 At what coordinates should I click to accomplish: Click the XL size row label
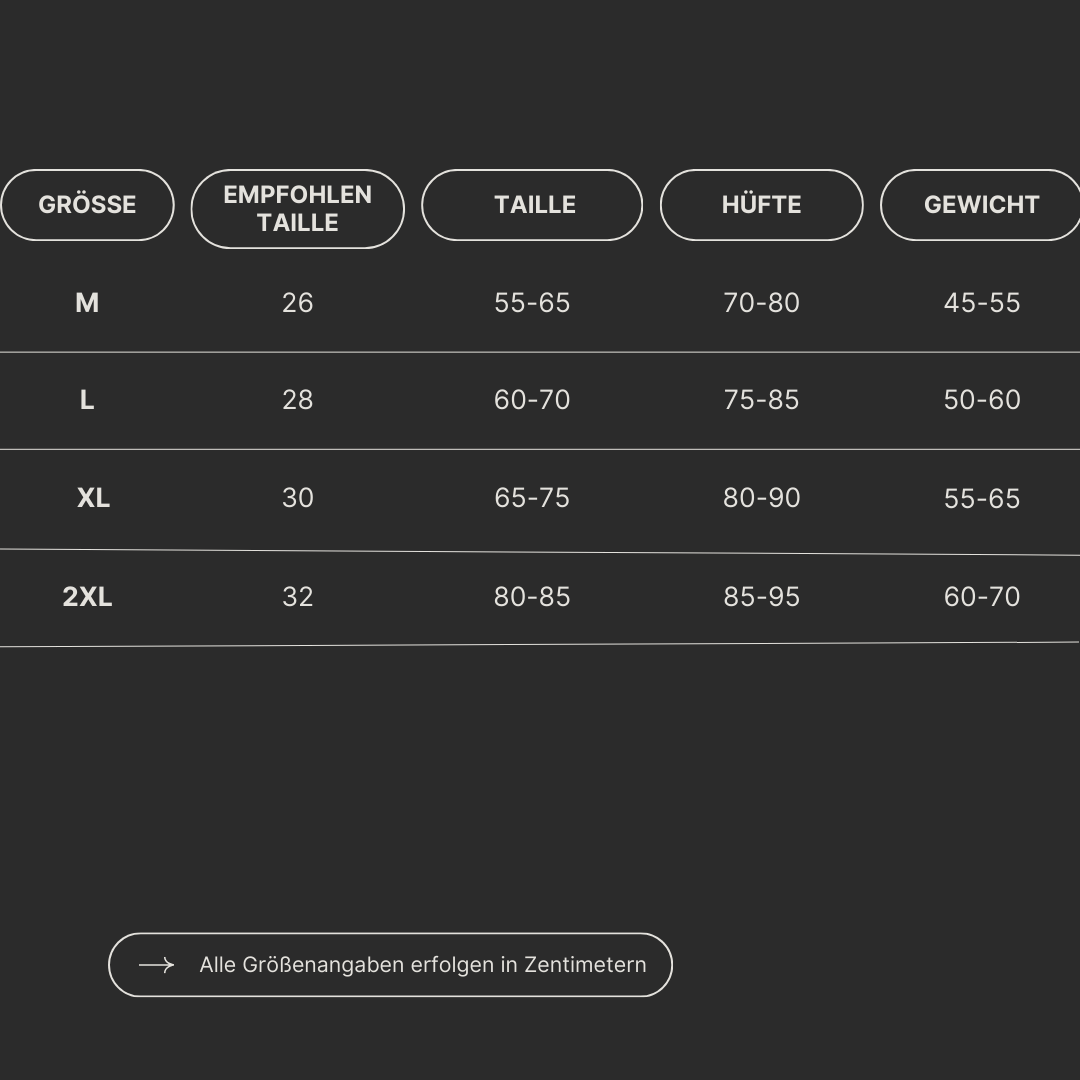click(93, 498)
